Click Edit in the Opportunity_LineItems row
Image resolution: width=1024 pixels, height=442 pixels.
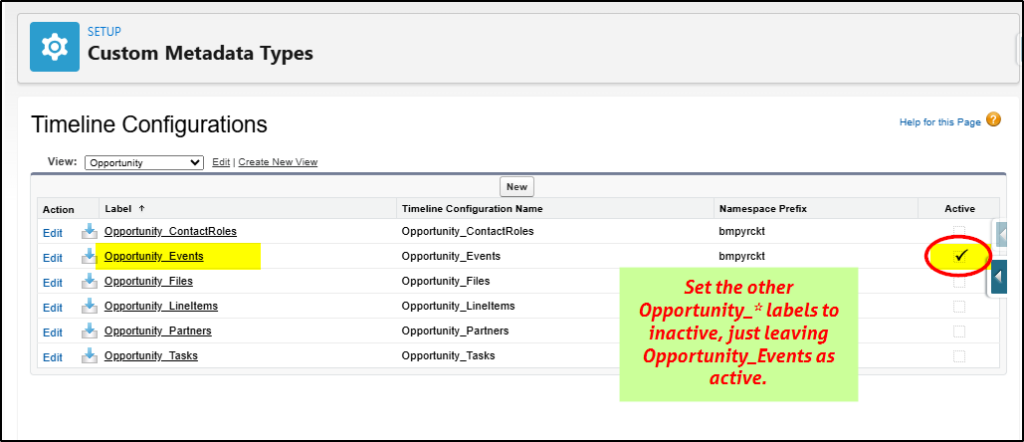click(x=52, y=308)
